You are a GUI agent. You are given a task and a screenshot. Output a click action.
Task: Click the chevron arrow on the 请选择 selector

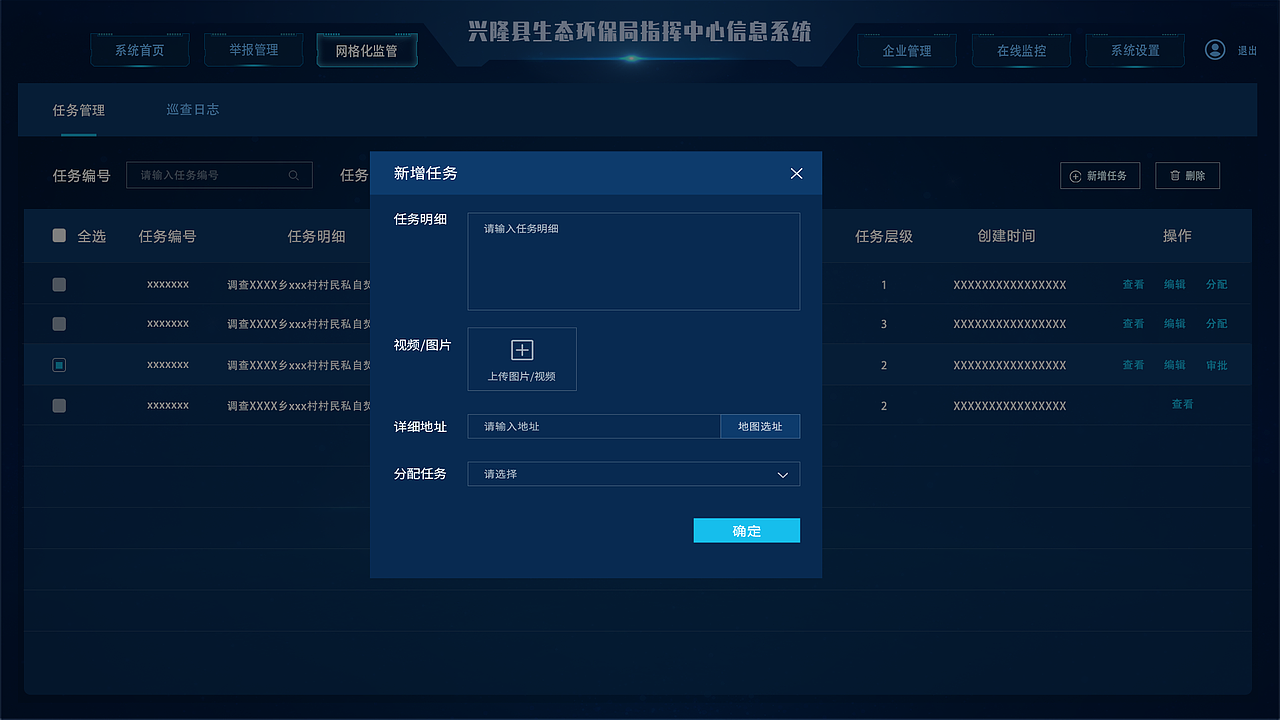tap(784, 474)
